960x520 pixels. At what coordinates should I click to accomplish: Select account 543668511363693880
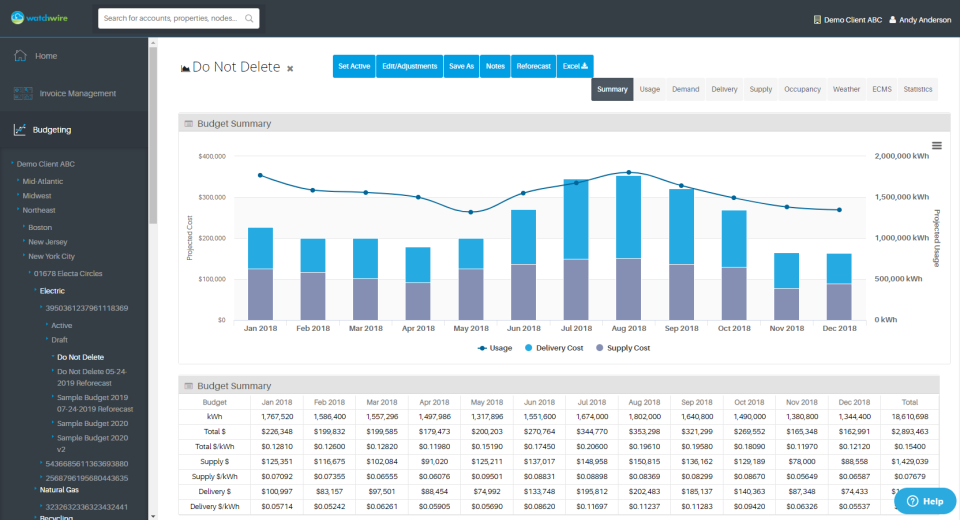86,464
